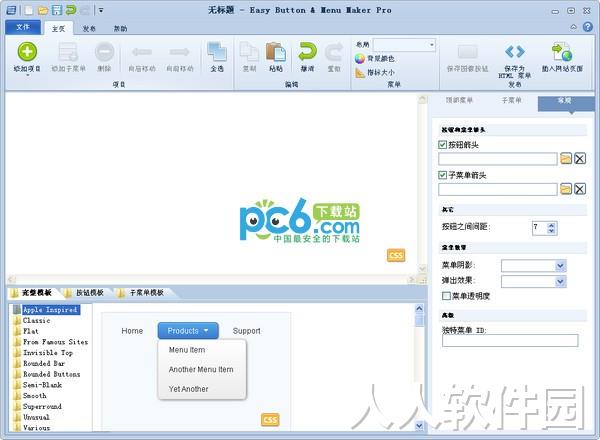
Task: Click the grey Delete circle icon in the ribbon
Action: (104, 52)
